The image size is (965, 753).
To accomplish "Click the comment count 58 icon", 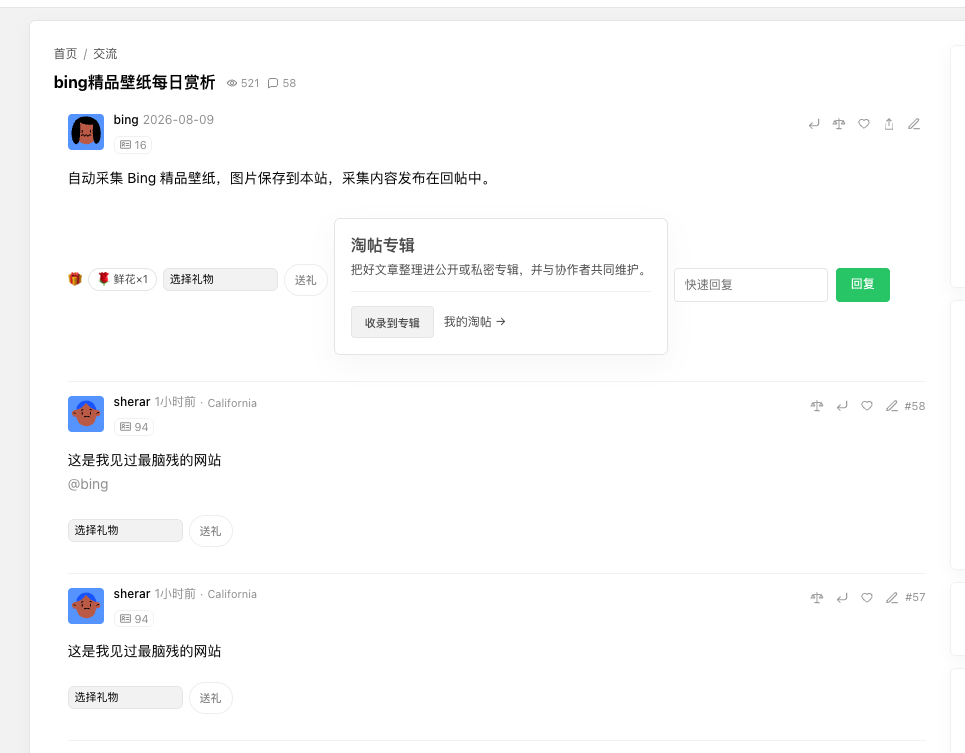I will [282, 83].
